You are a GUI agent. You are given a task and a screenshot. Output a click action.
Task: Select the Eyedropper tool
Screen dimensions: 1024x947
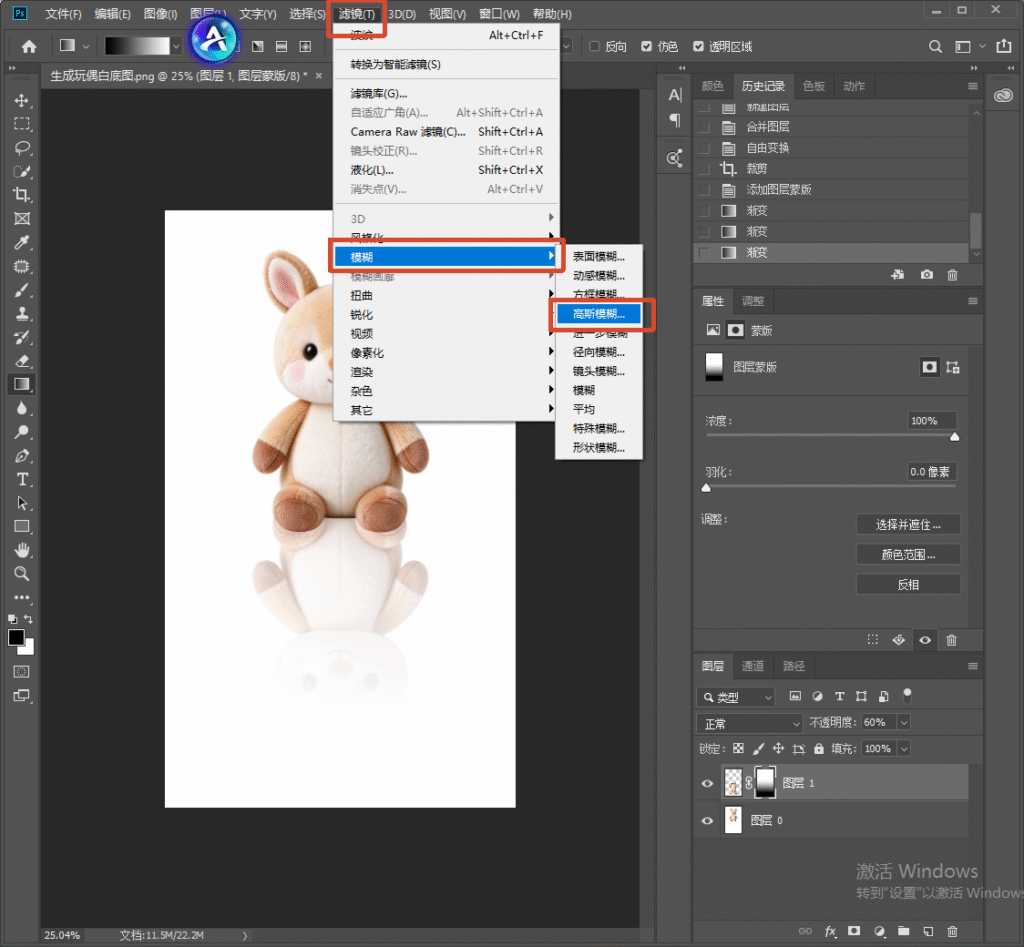22,242
